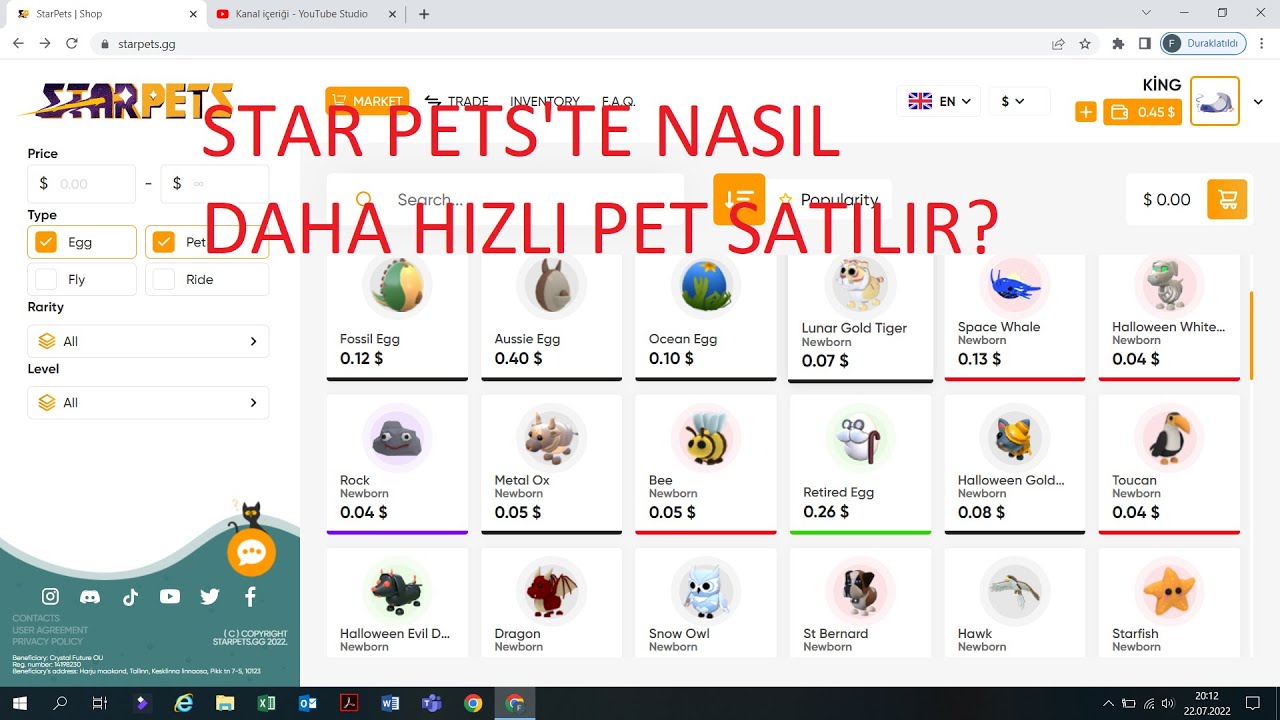The height and width of the screenshot is (720, 1280).
Task: Open Outlook from the taskbar
Action: click(307, 703)
